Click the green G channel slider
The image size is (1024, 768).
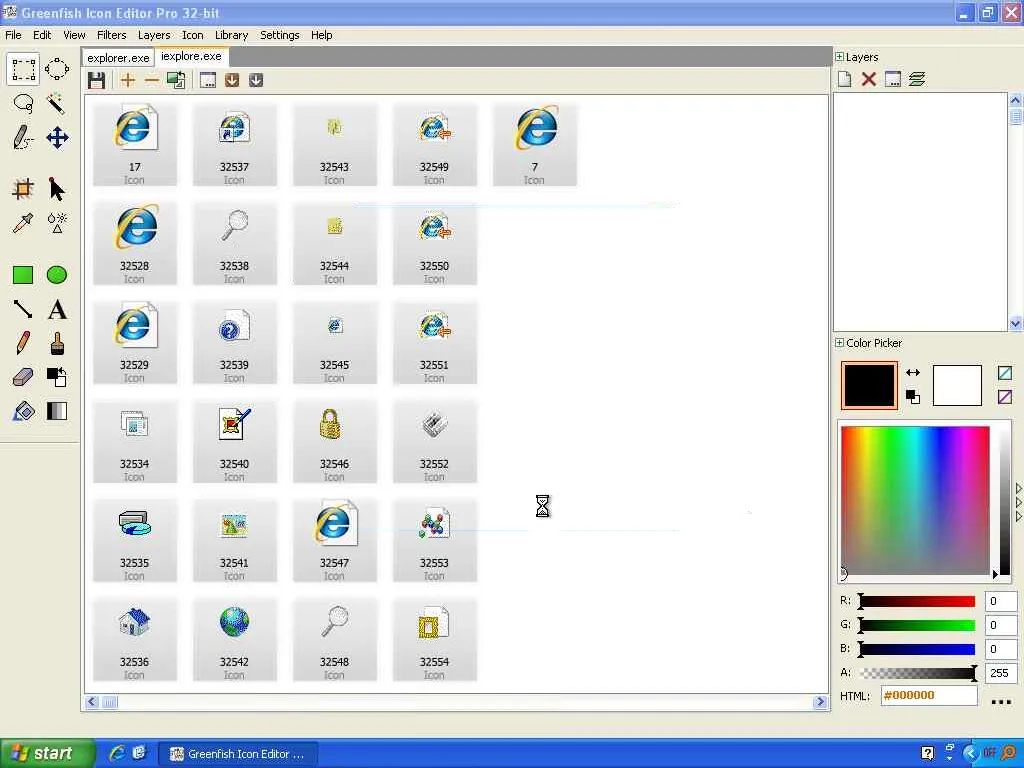[x=917, y=625]
